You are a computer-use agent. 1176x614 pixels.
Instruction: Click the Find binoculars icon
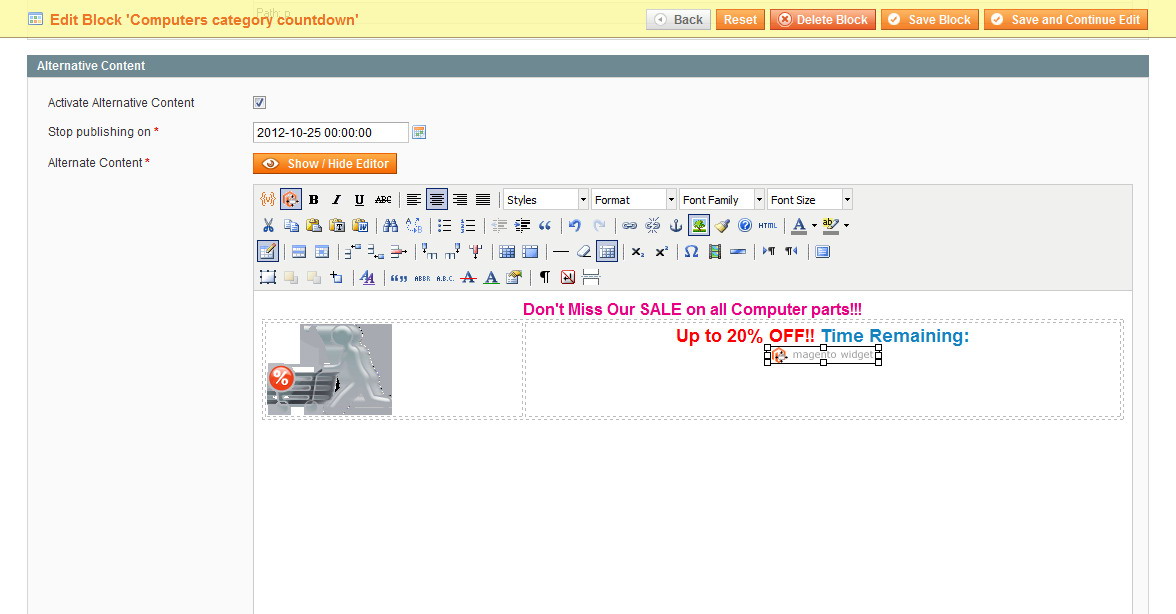click(391, 226)
